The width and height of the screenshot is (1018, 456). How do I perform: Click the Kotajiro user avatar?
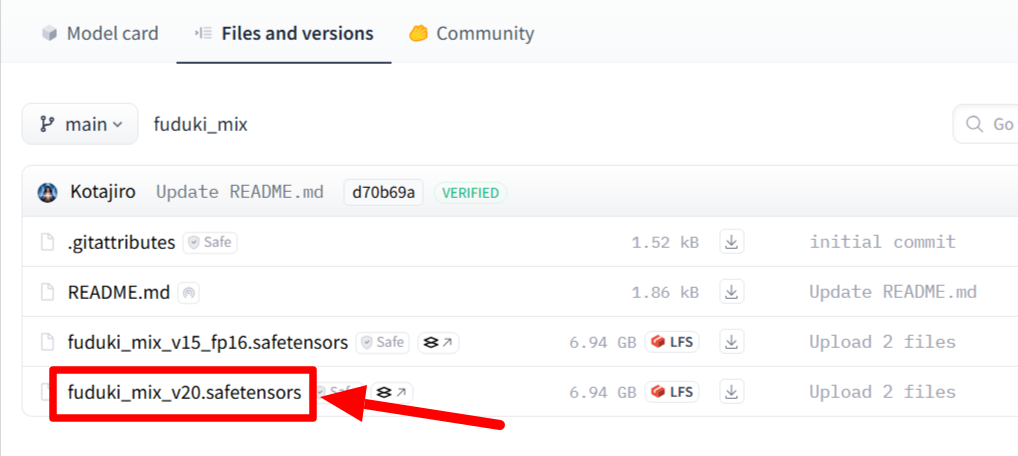47,192
